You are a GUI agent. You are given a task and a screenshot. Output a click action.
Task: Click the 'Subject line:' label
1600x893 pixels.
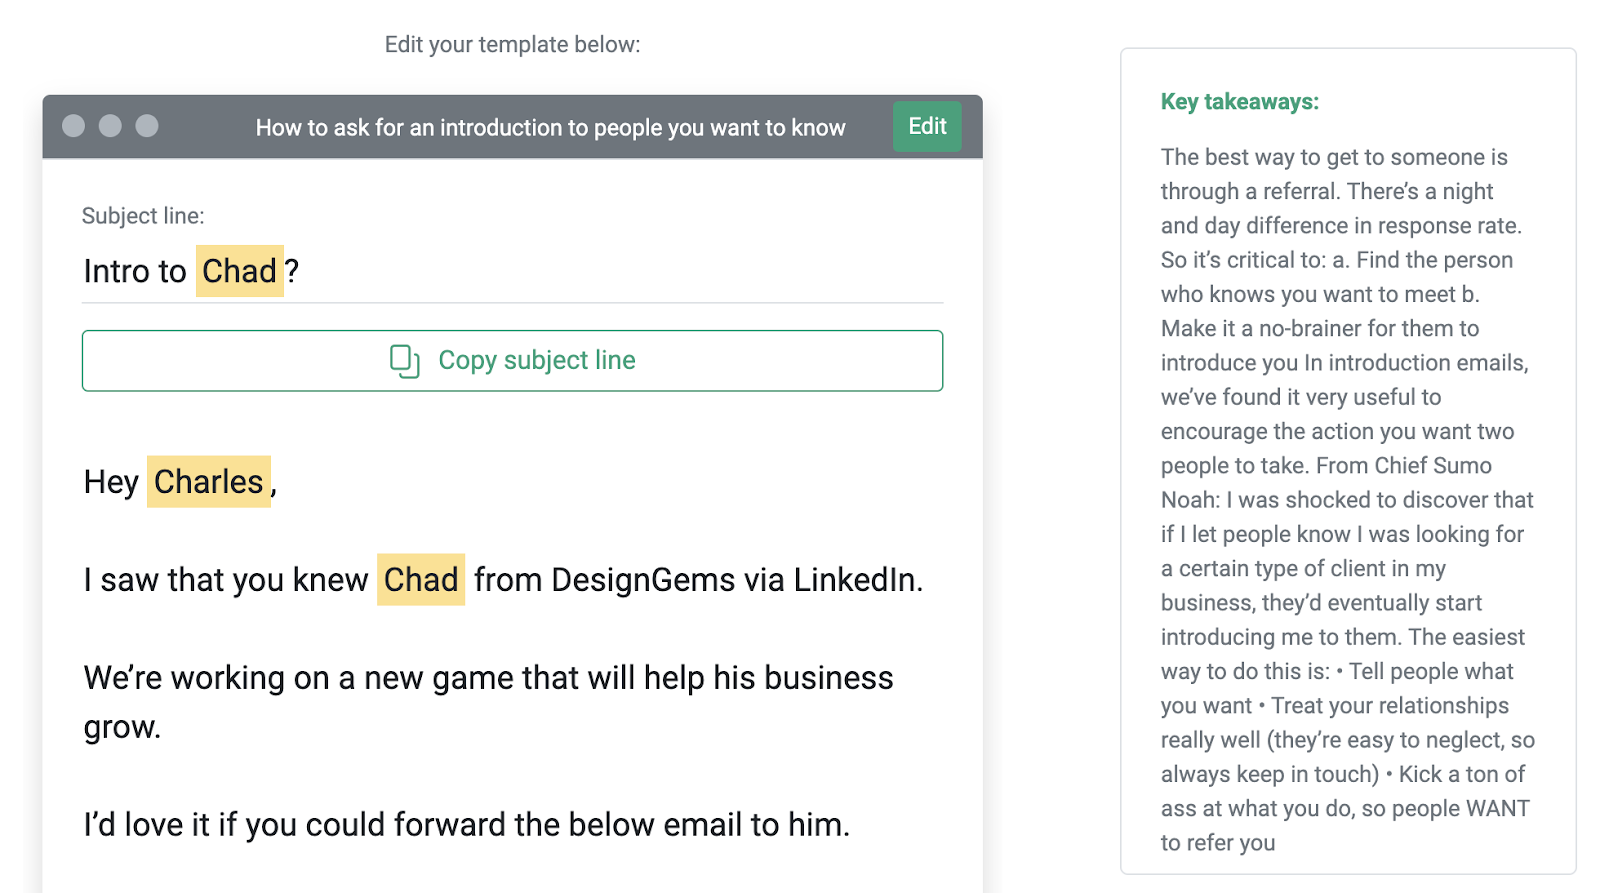[143, 216]
